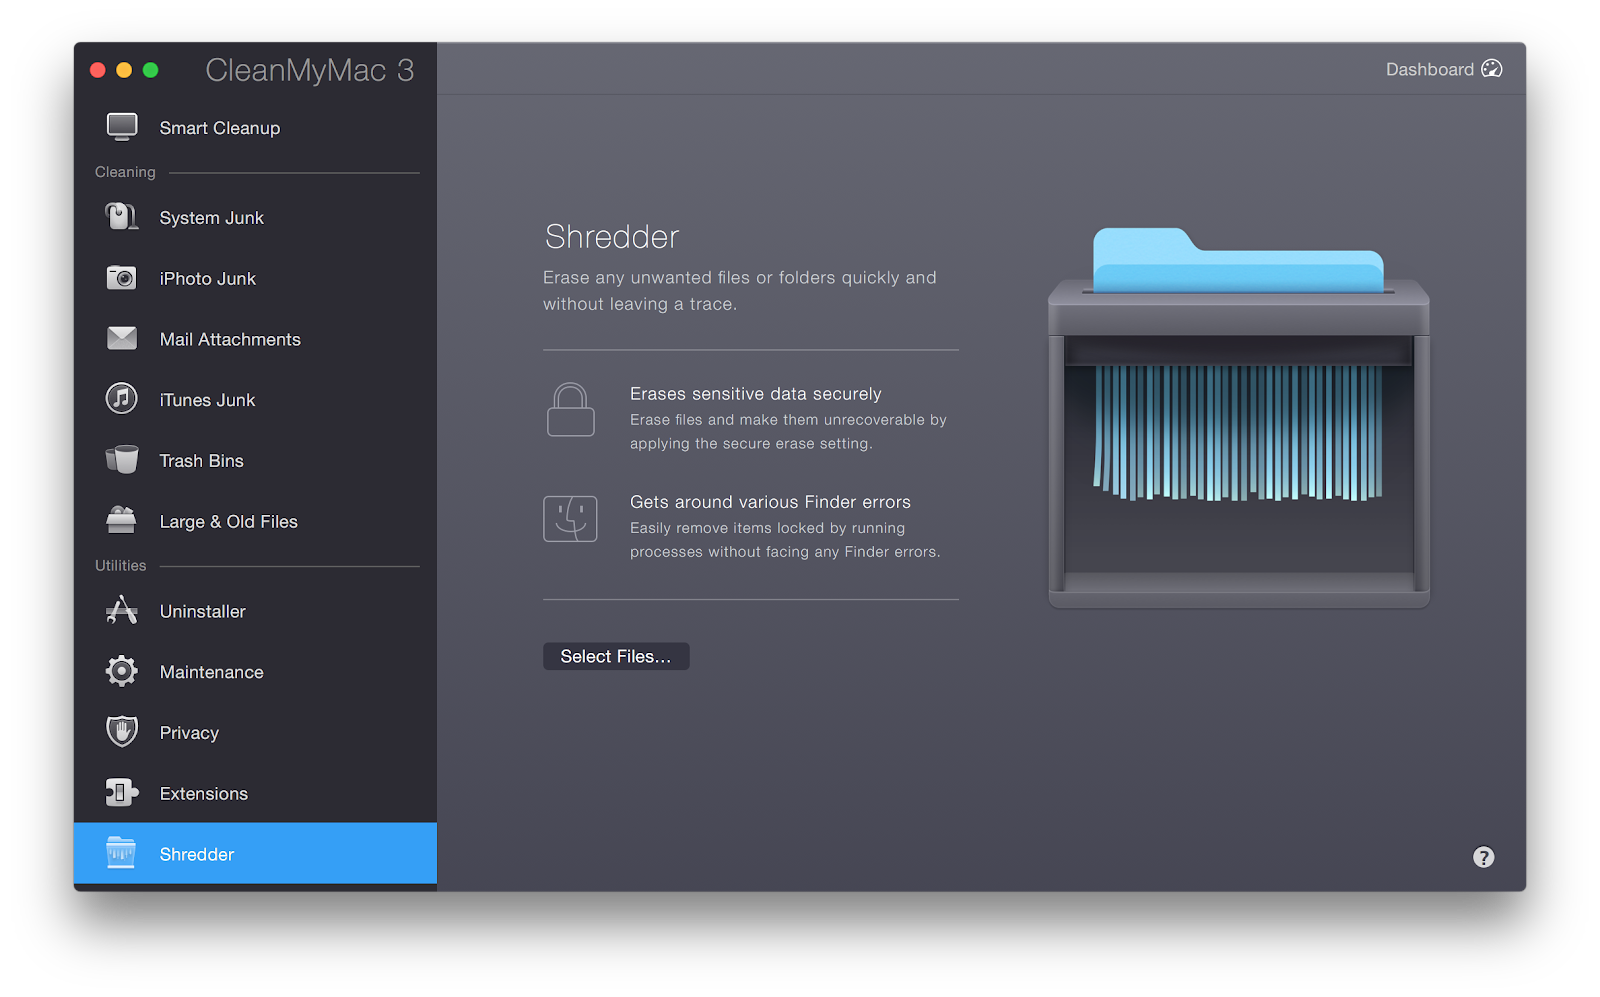Click the Trash Bins bucket icon
Image resolution: width=1600 pixels, height=997 pixels.
click(122, 460)
